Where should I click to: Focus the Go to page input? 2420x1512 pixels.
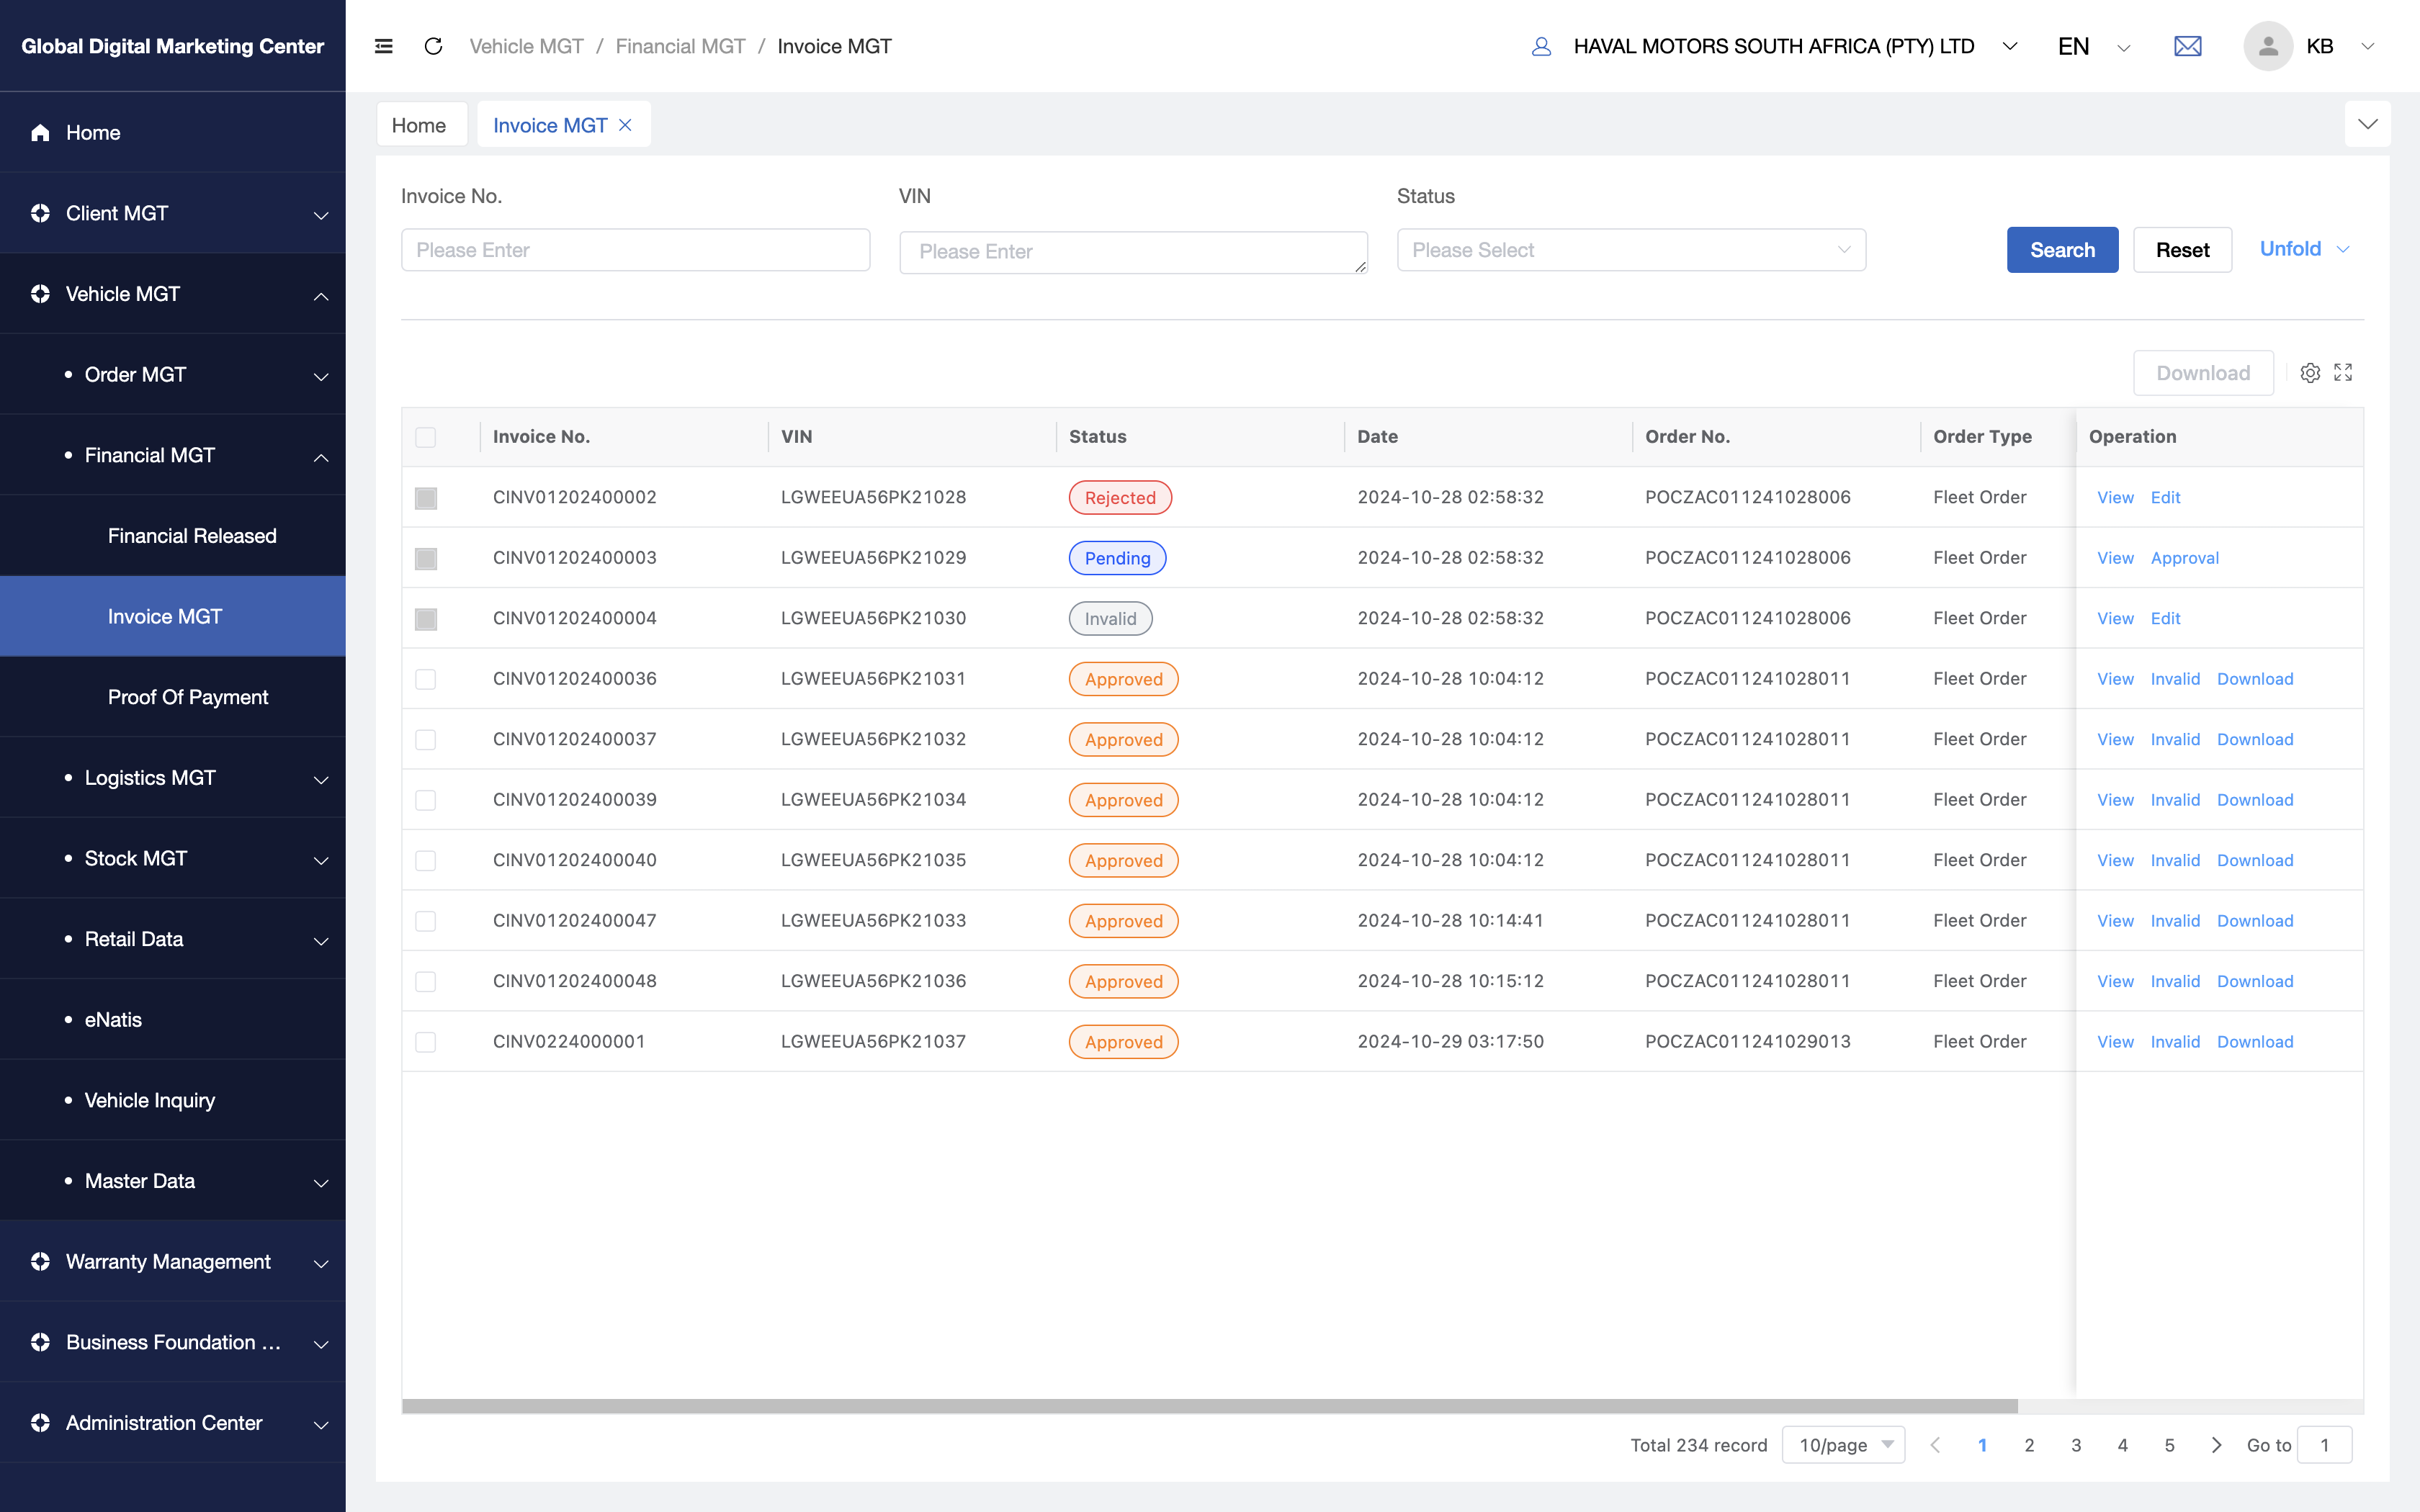pos(2324,1445)
